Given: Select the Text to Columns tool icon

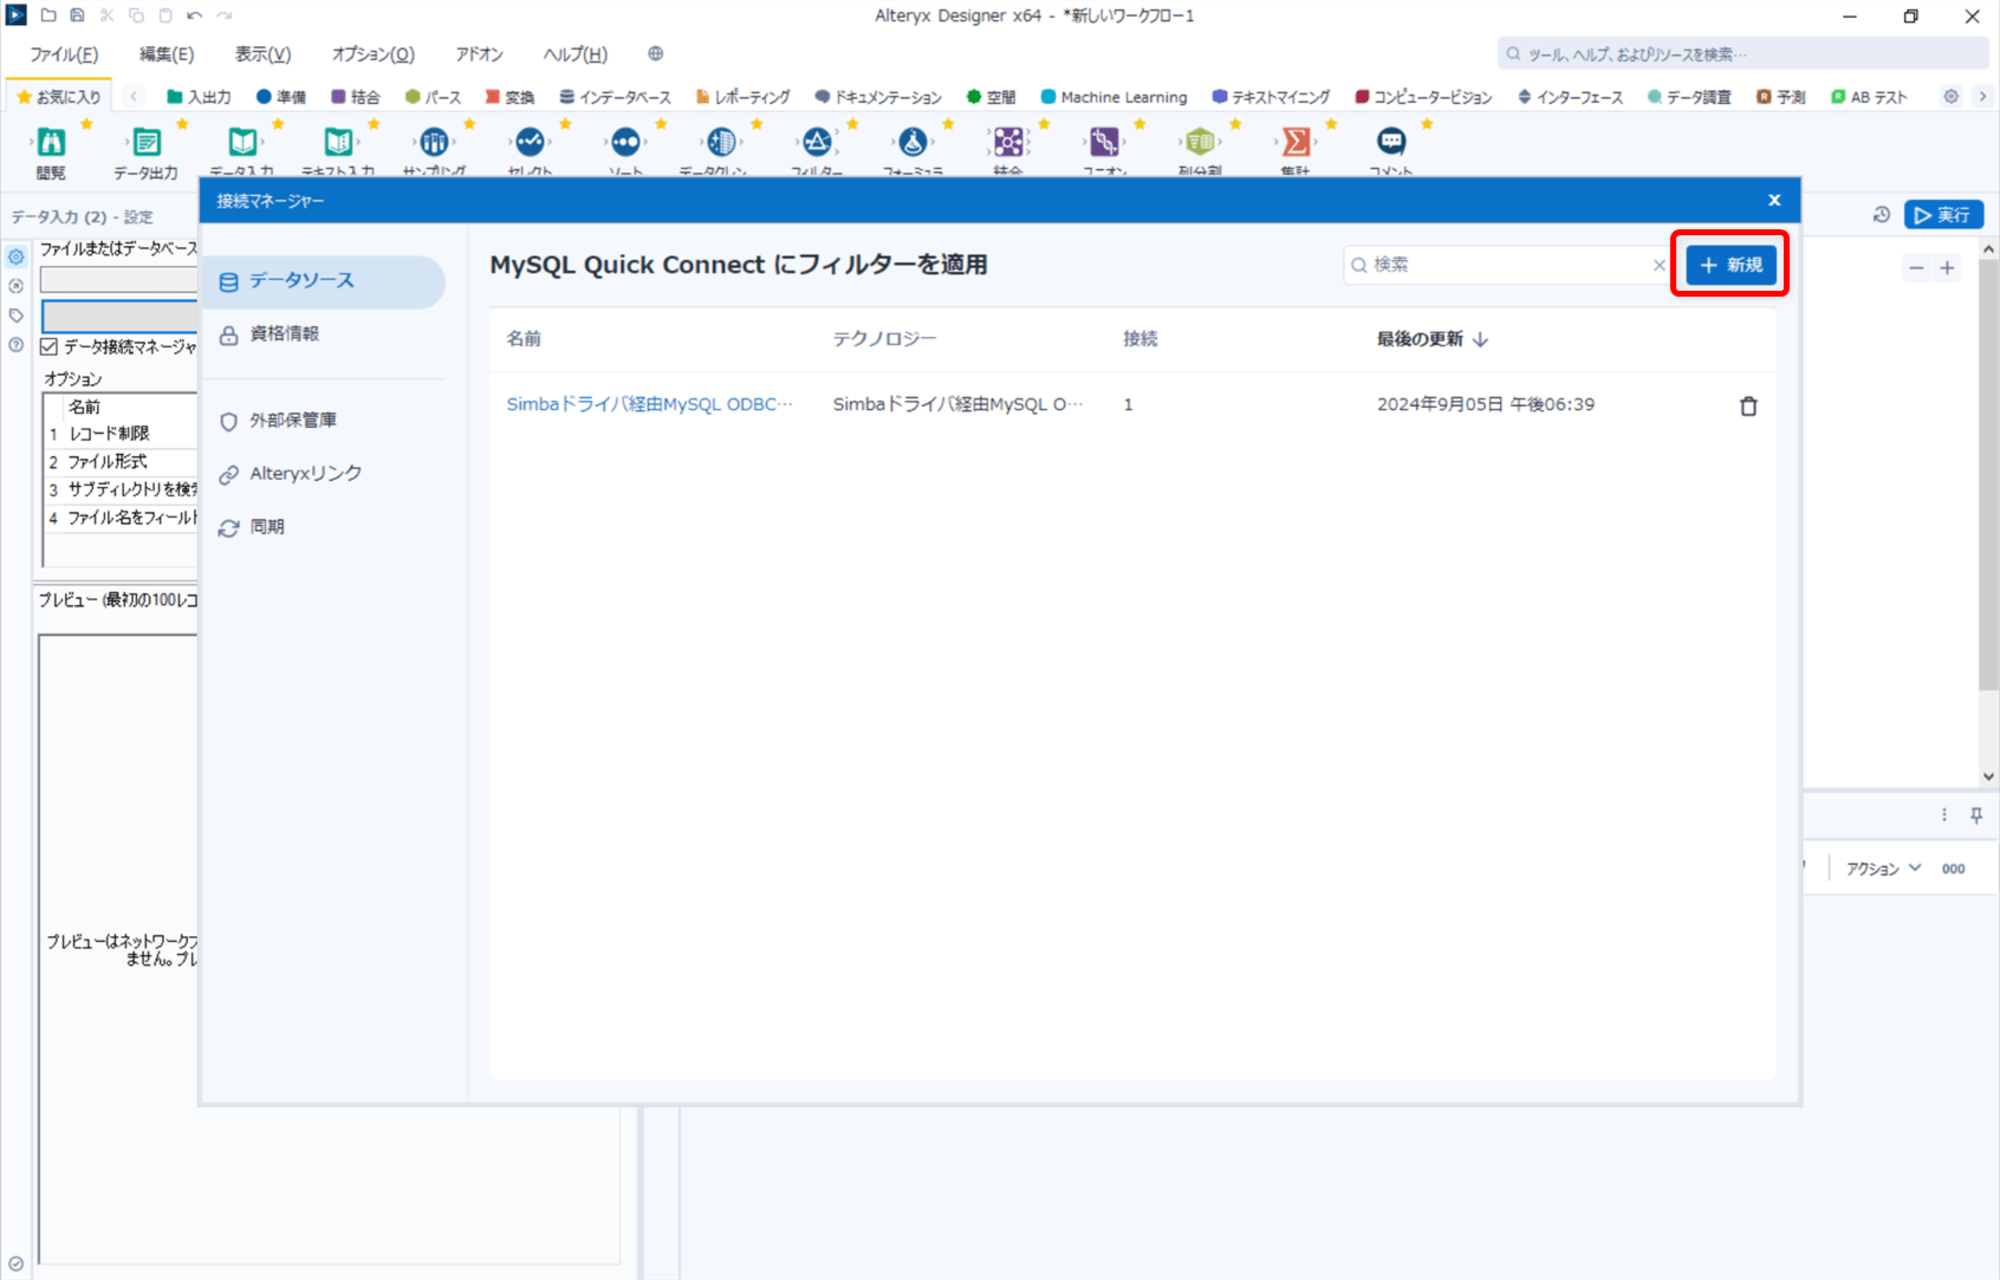Looking at the screenshot, I should click(x=1200, y=142).
